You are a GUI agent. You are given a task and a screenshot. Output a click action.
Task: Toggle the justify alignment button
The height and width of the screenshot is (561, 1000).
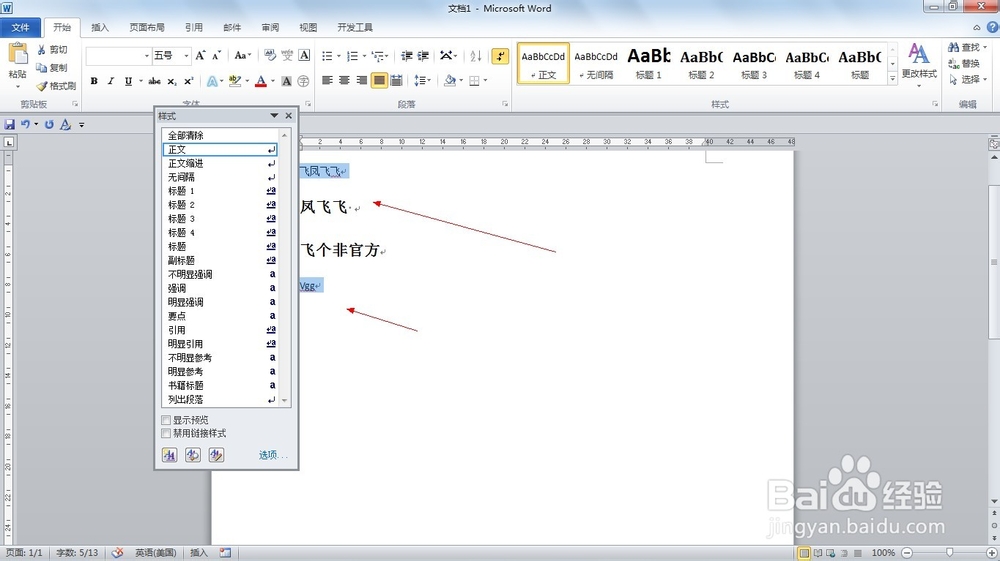379,80
